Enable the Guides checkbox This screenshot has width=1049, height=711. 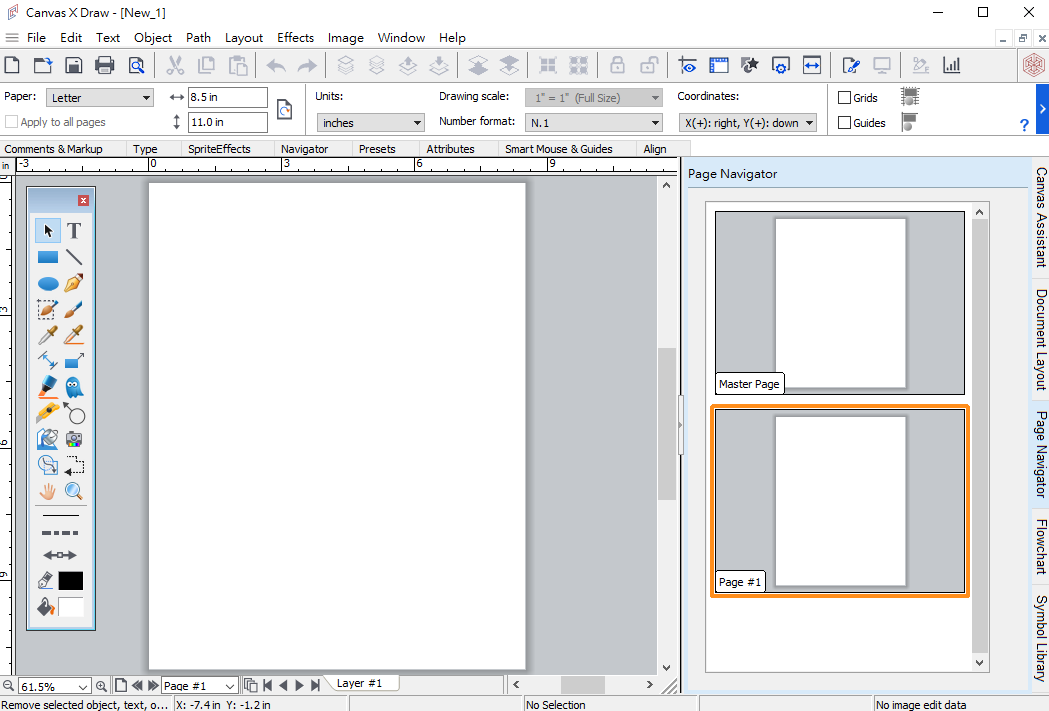pos(844,122)
